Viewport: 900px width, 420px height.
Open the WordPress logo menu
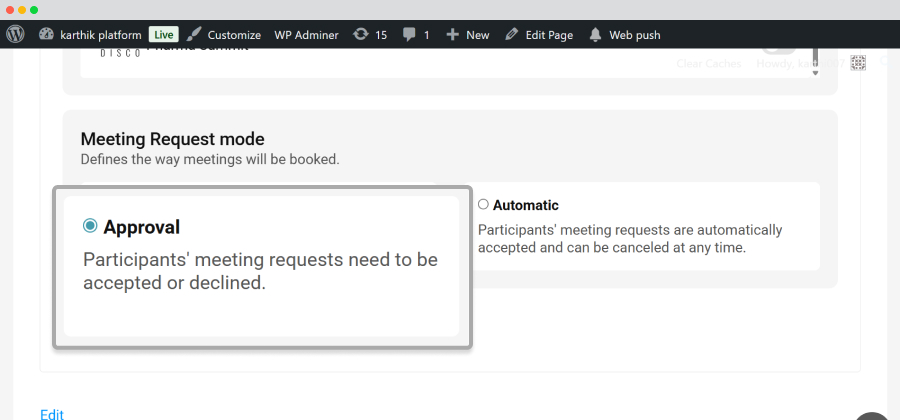point(15,34)
